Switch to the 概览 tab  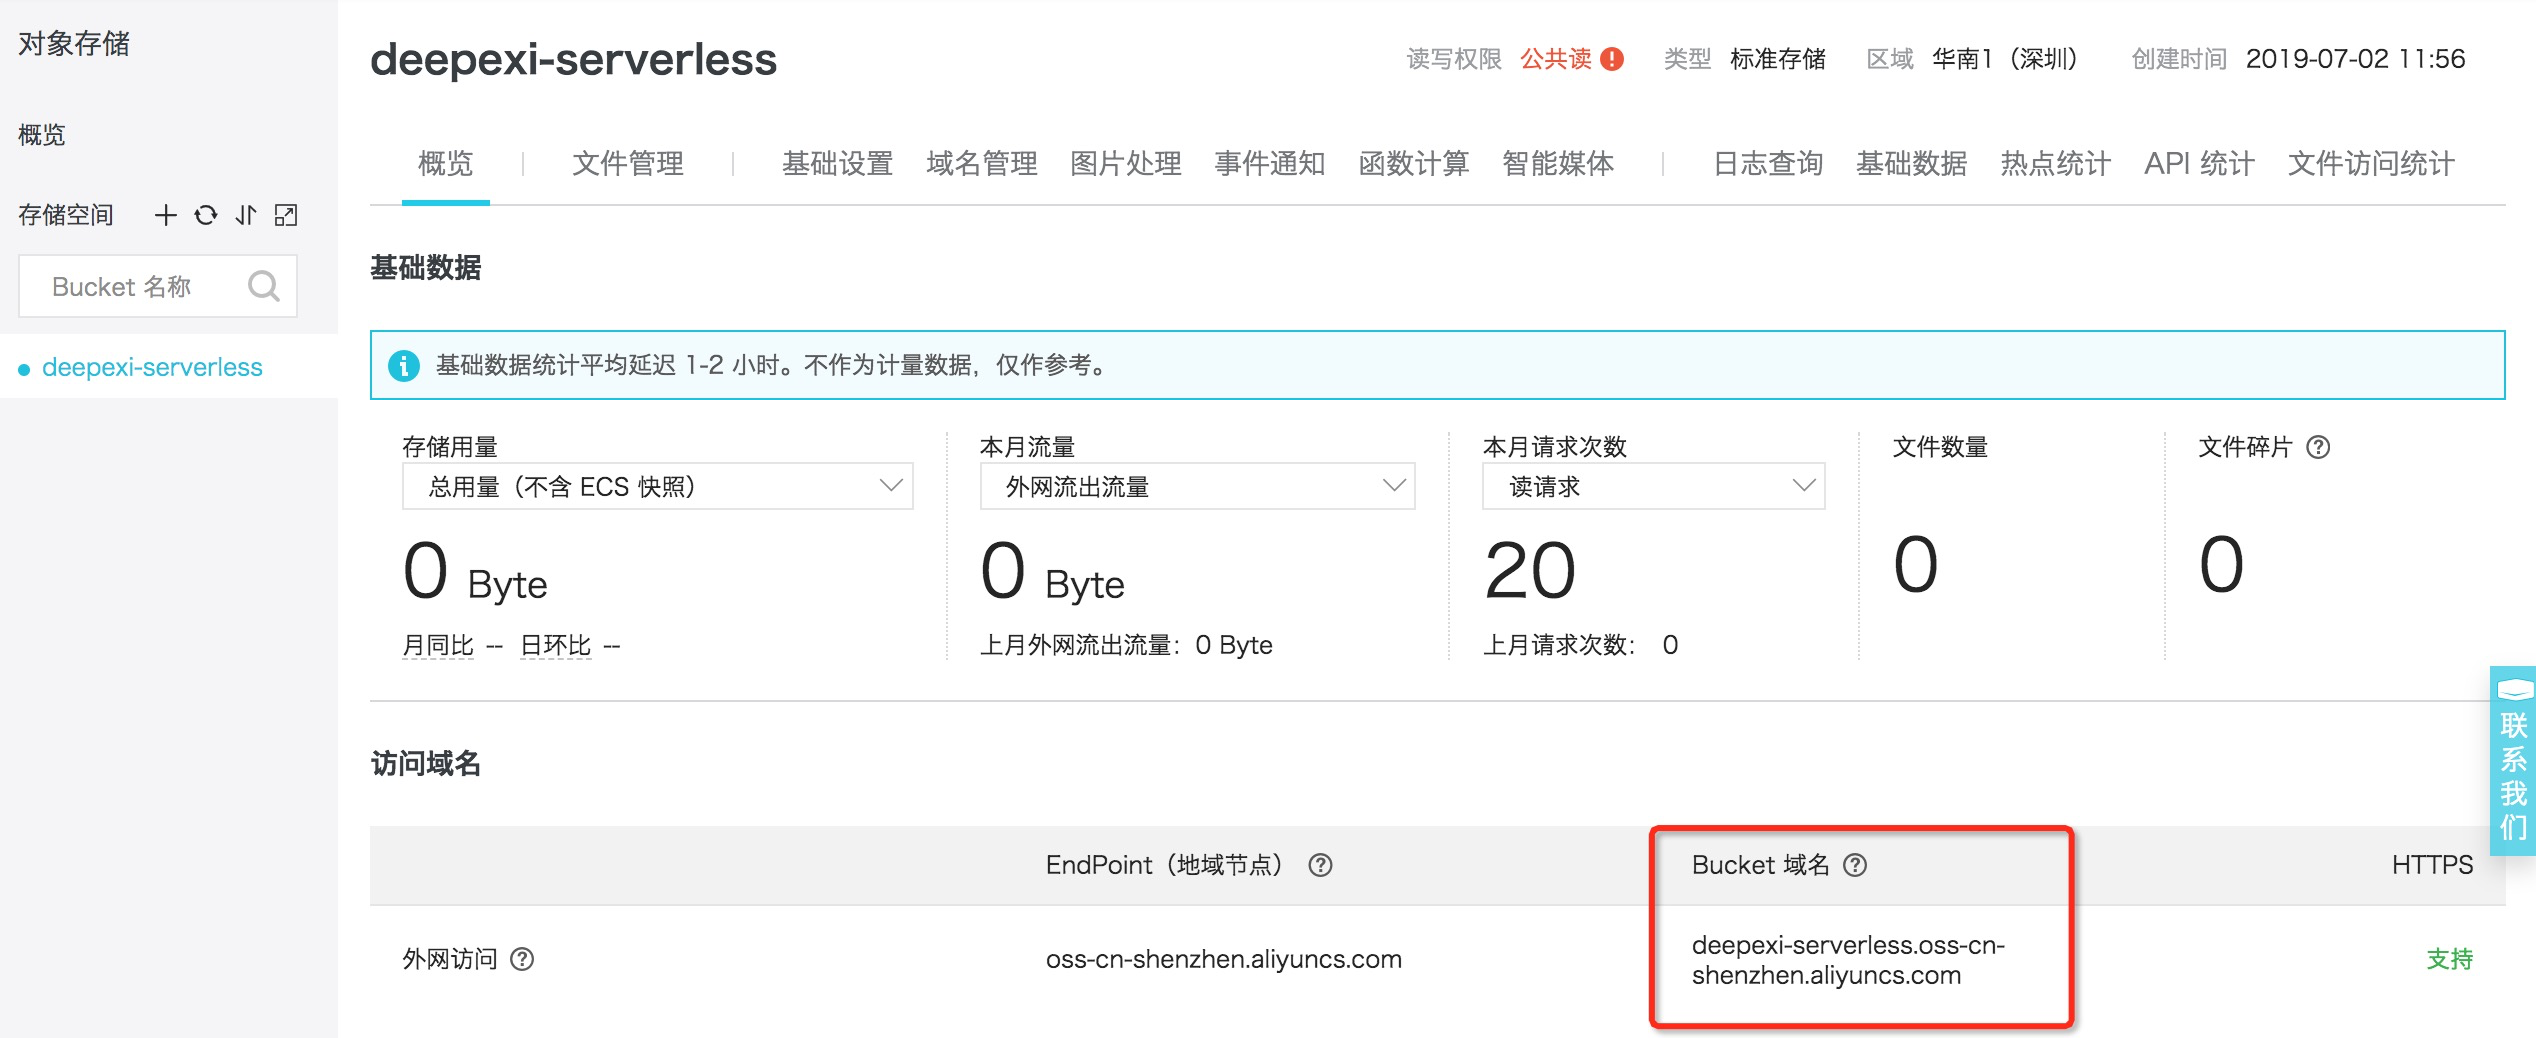point(446,163)
